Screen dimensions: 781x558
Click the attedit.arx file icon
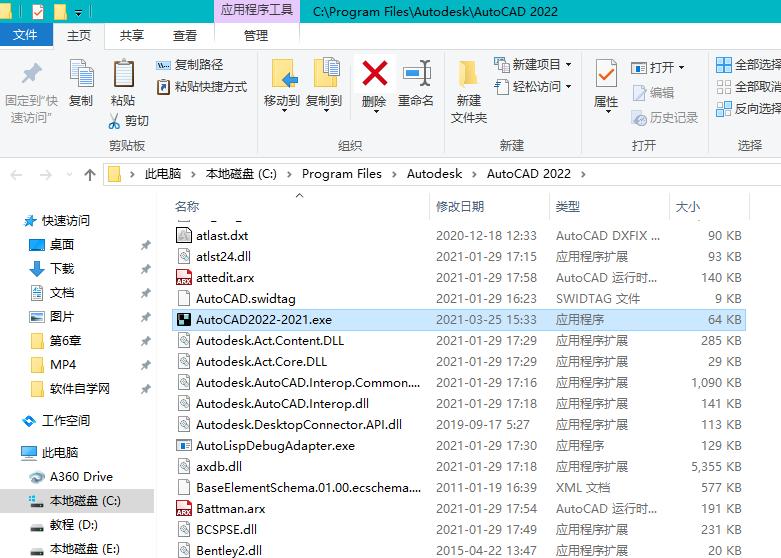click(184, 278)
